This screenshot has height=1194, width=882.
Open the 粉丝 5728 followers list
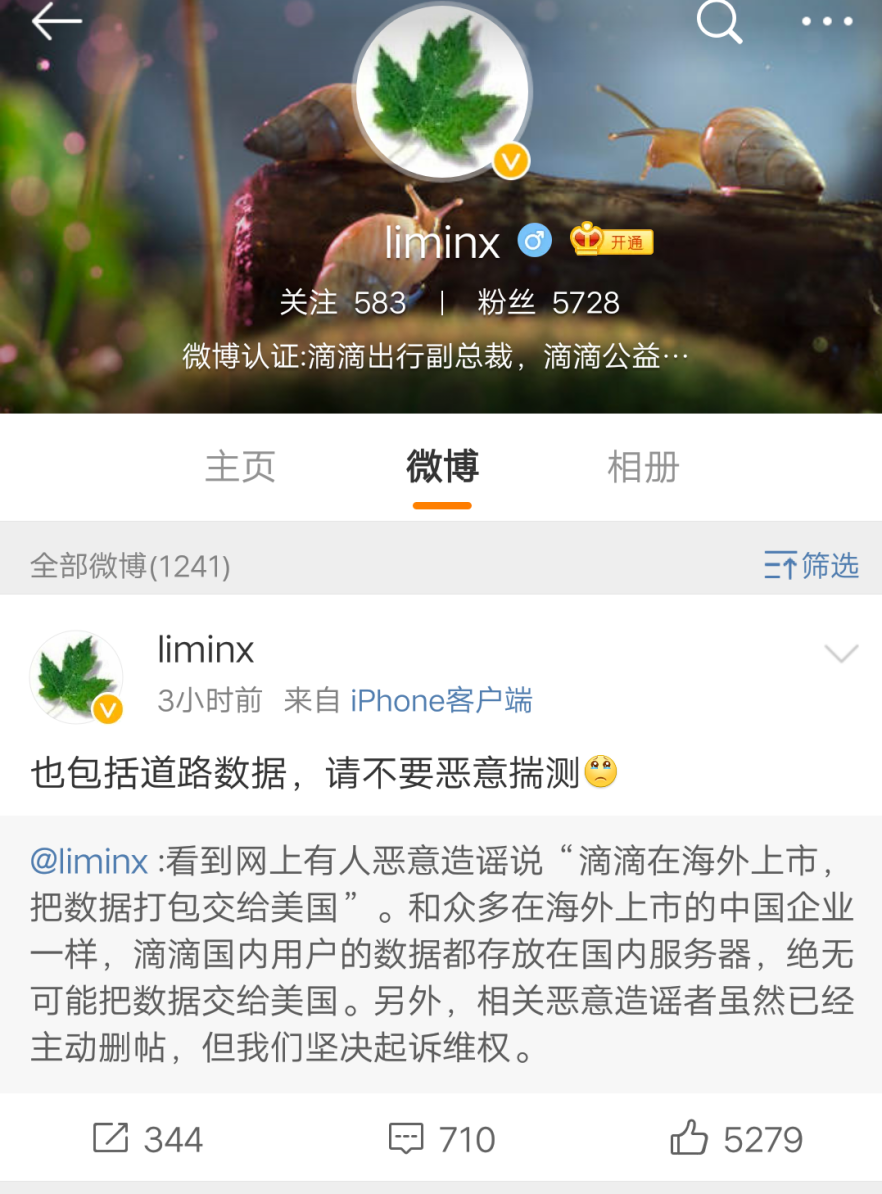tap(548, 303)
